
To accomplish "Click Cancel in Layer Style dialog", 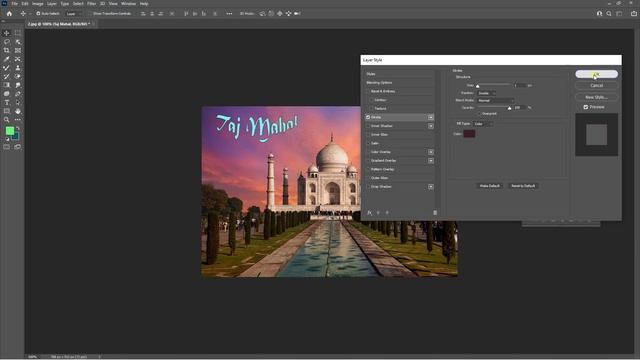I will pyautogui.click(x=596, y=85).
